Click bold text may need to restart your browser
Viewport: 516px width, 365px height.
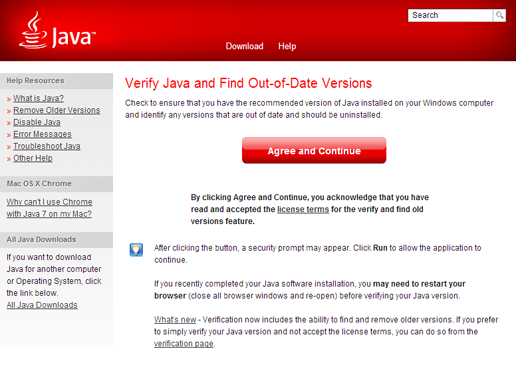310,290
